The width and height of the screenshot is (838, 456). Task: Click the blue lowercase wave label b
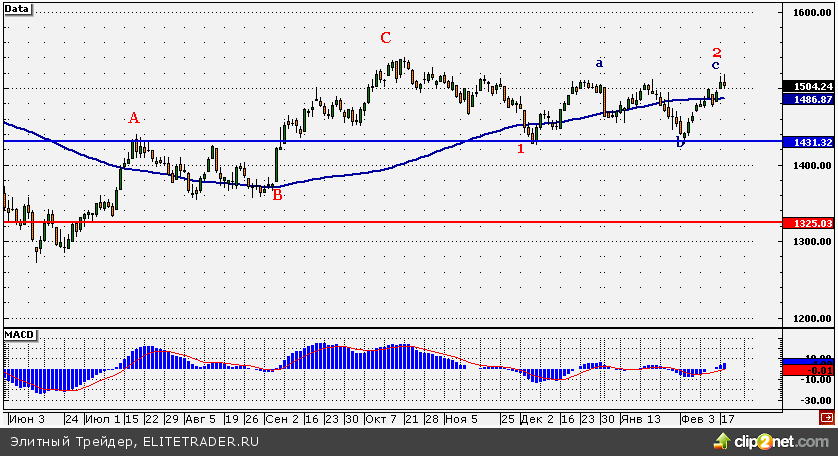[x=680, y=143]
